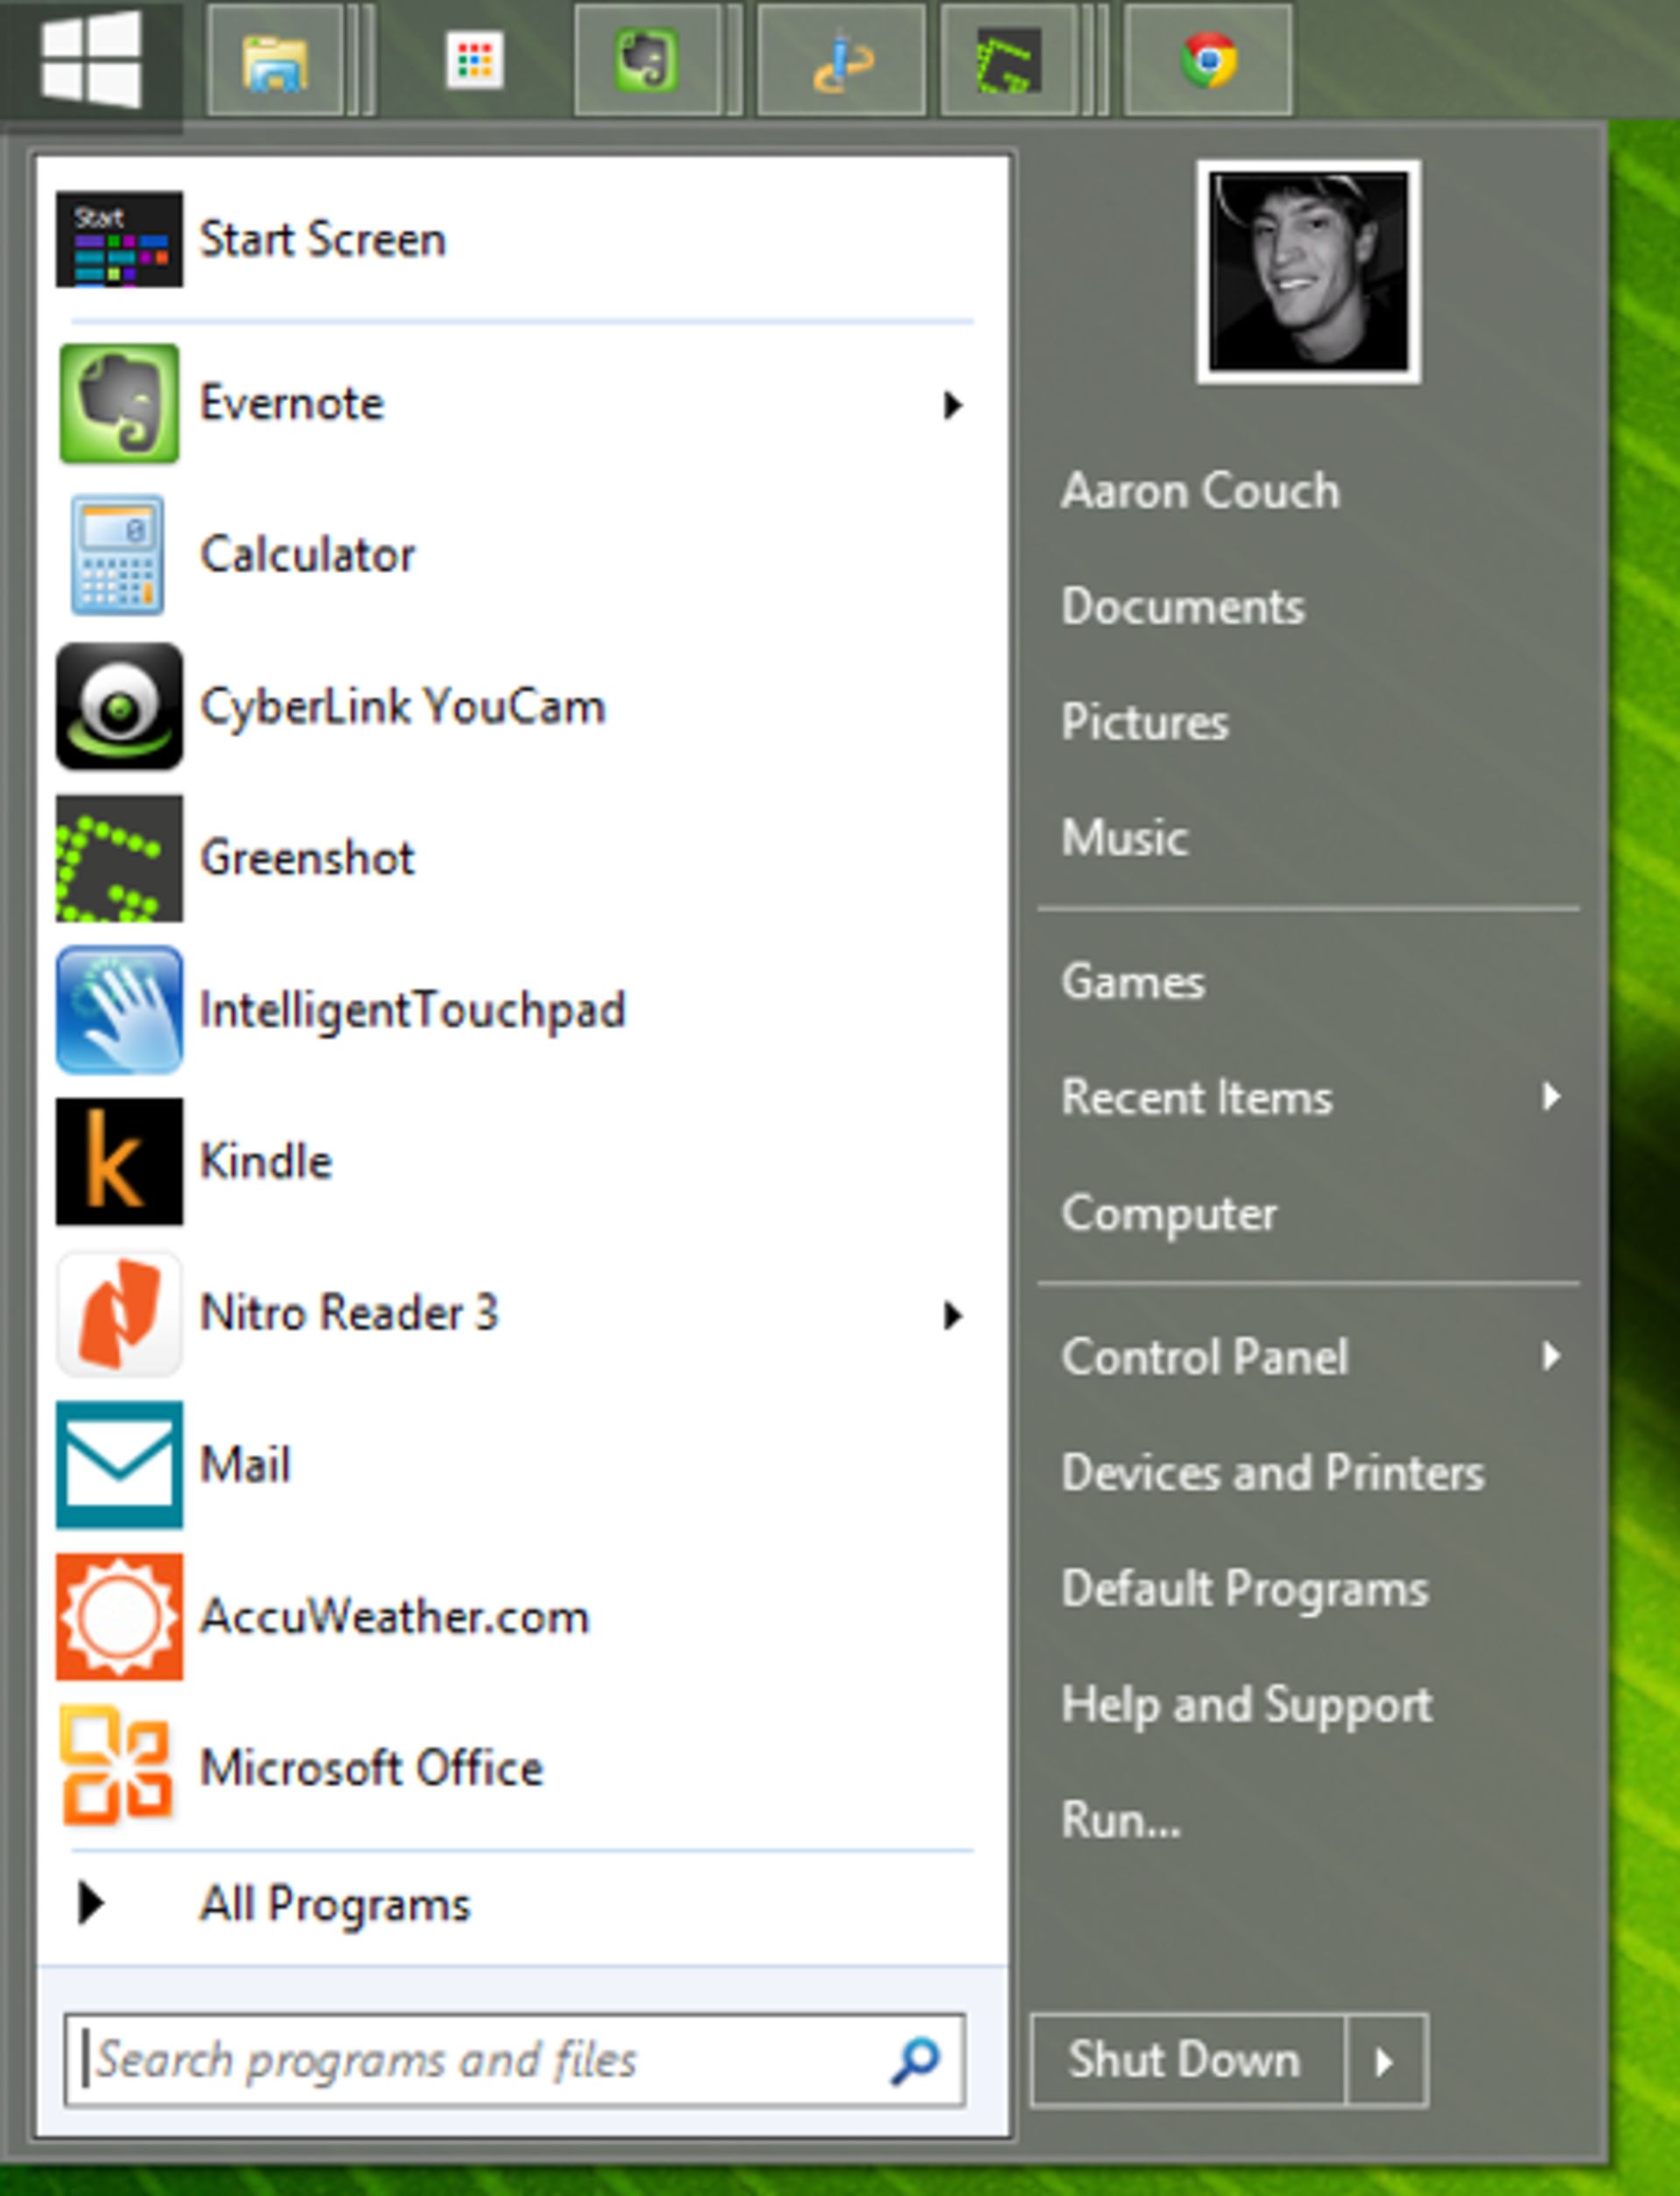
Task: Open Computer
Action: [x=1169, y=1215]
